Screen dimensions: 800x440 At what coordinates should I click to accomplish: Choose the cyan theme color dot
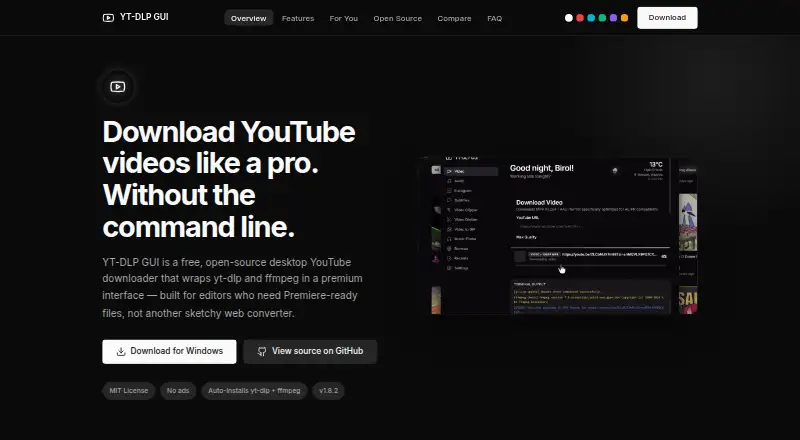[591, 18]
